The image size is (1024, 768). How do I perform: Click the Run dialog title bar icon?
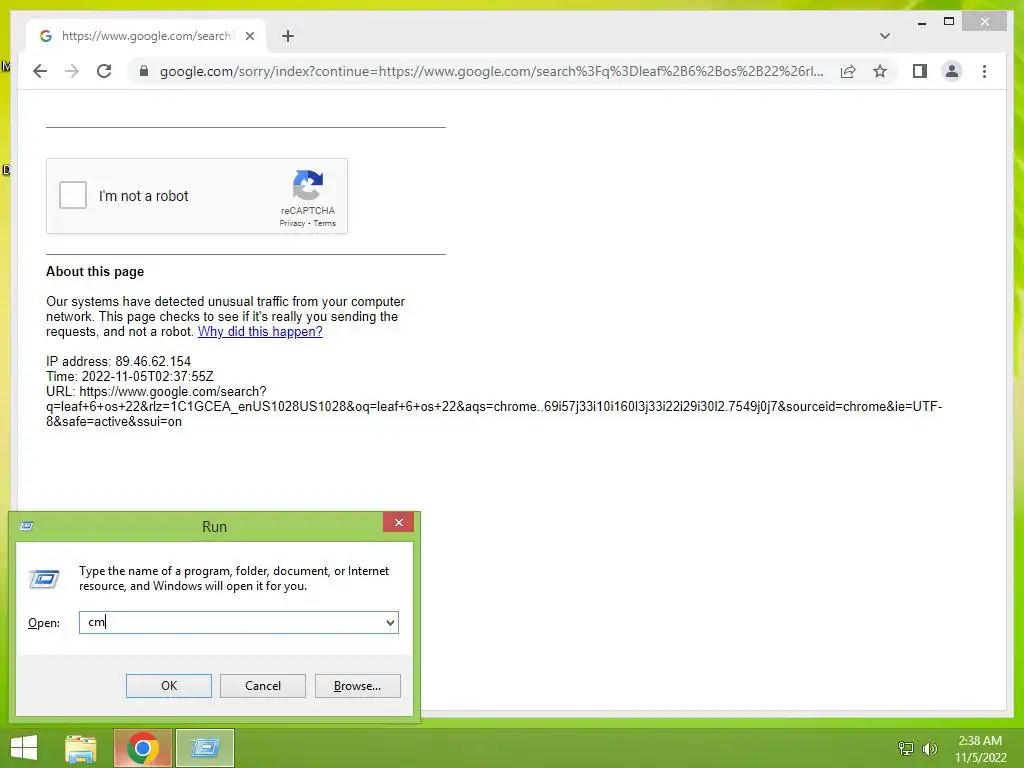point(27,526)
